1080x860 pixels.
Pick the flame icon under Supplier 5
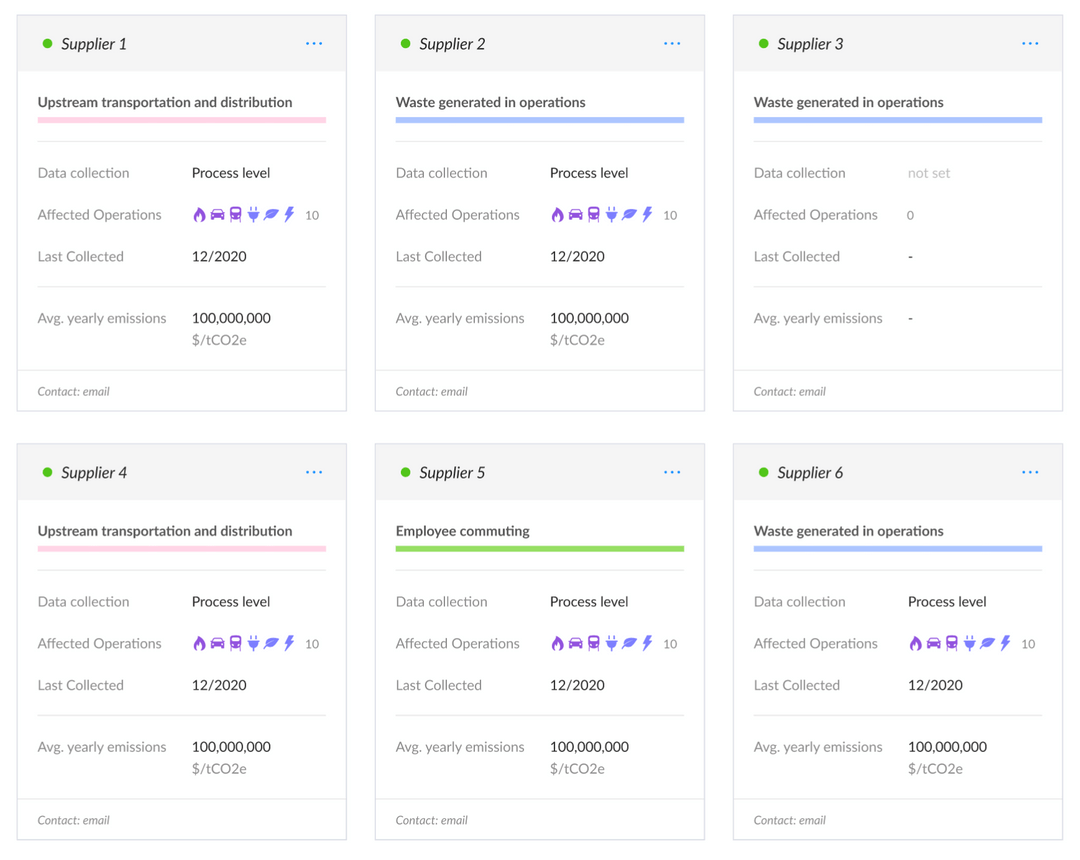tap(557, 644)
